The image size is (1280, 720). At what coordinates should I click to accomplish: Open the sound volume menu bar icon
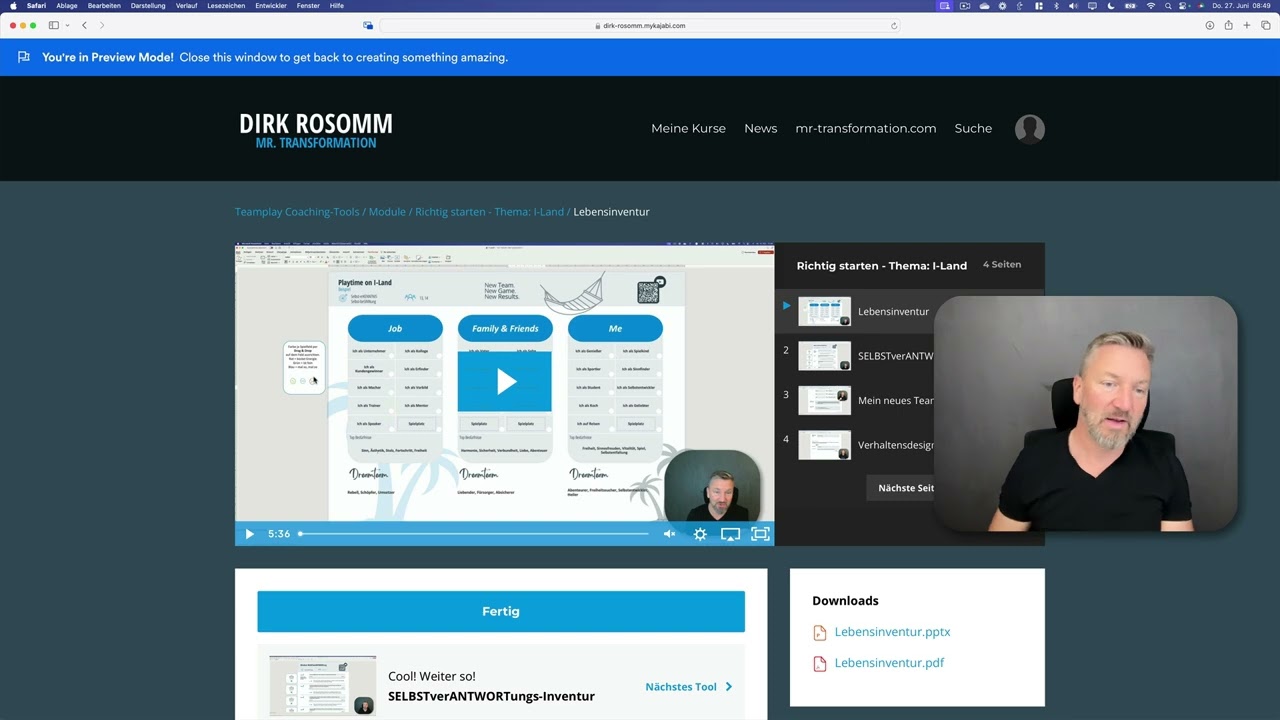(x=1074, y=6)
